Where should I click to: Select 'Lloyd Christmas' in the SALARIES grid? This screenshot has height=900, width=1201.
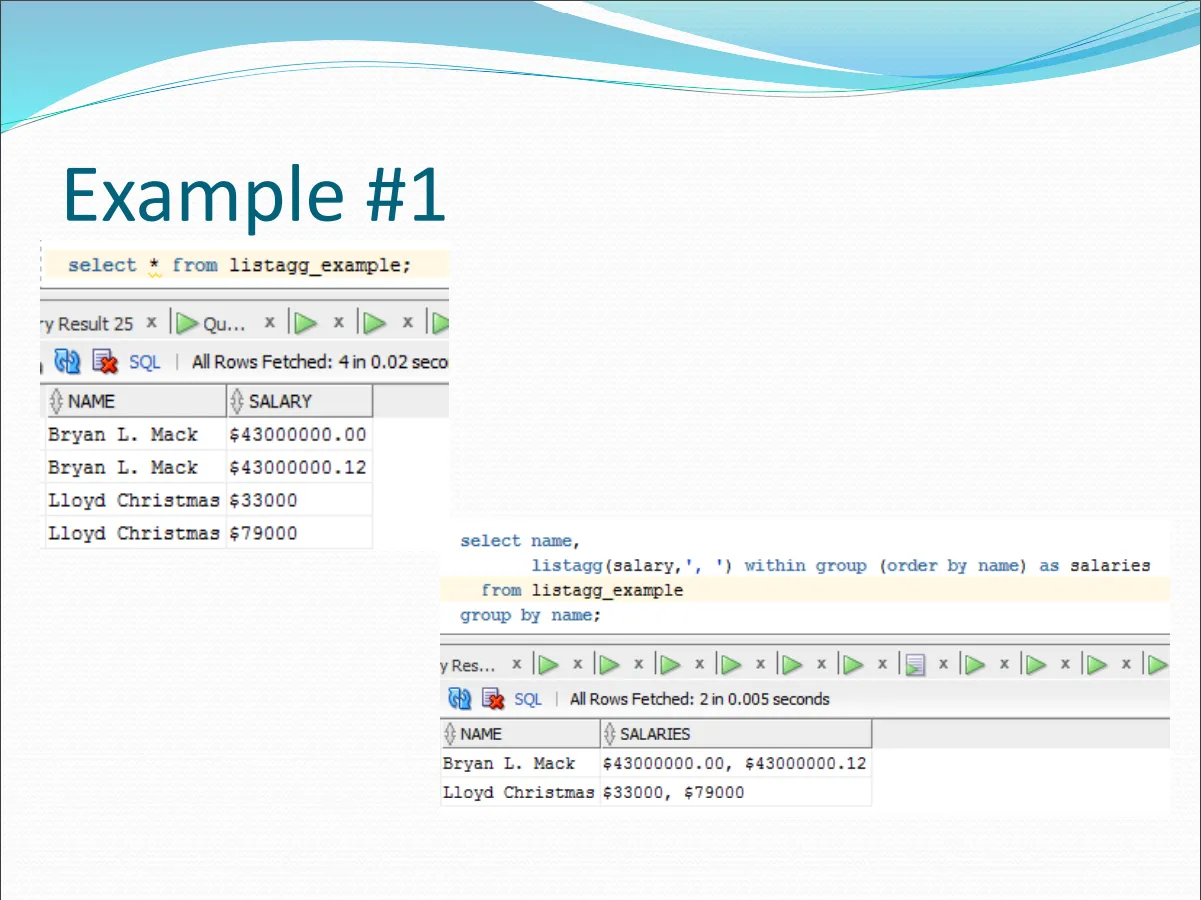(520, 792)
